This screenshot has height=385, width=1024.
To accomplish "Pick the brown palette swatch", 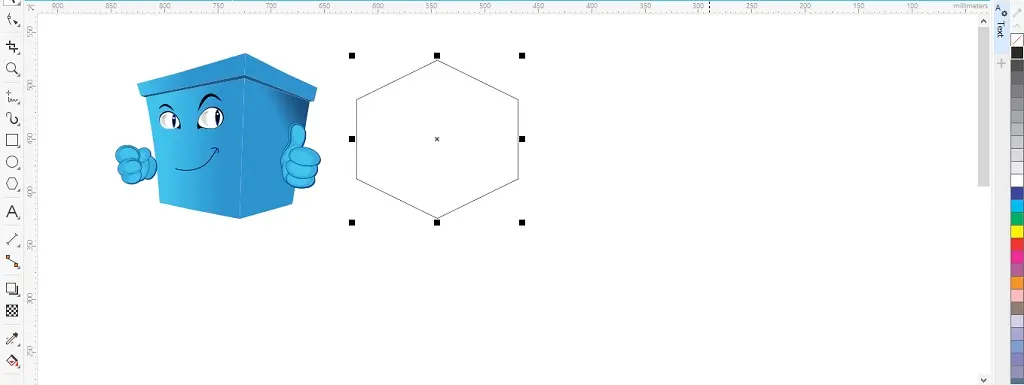I will tap(1017, 308).
